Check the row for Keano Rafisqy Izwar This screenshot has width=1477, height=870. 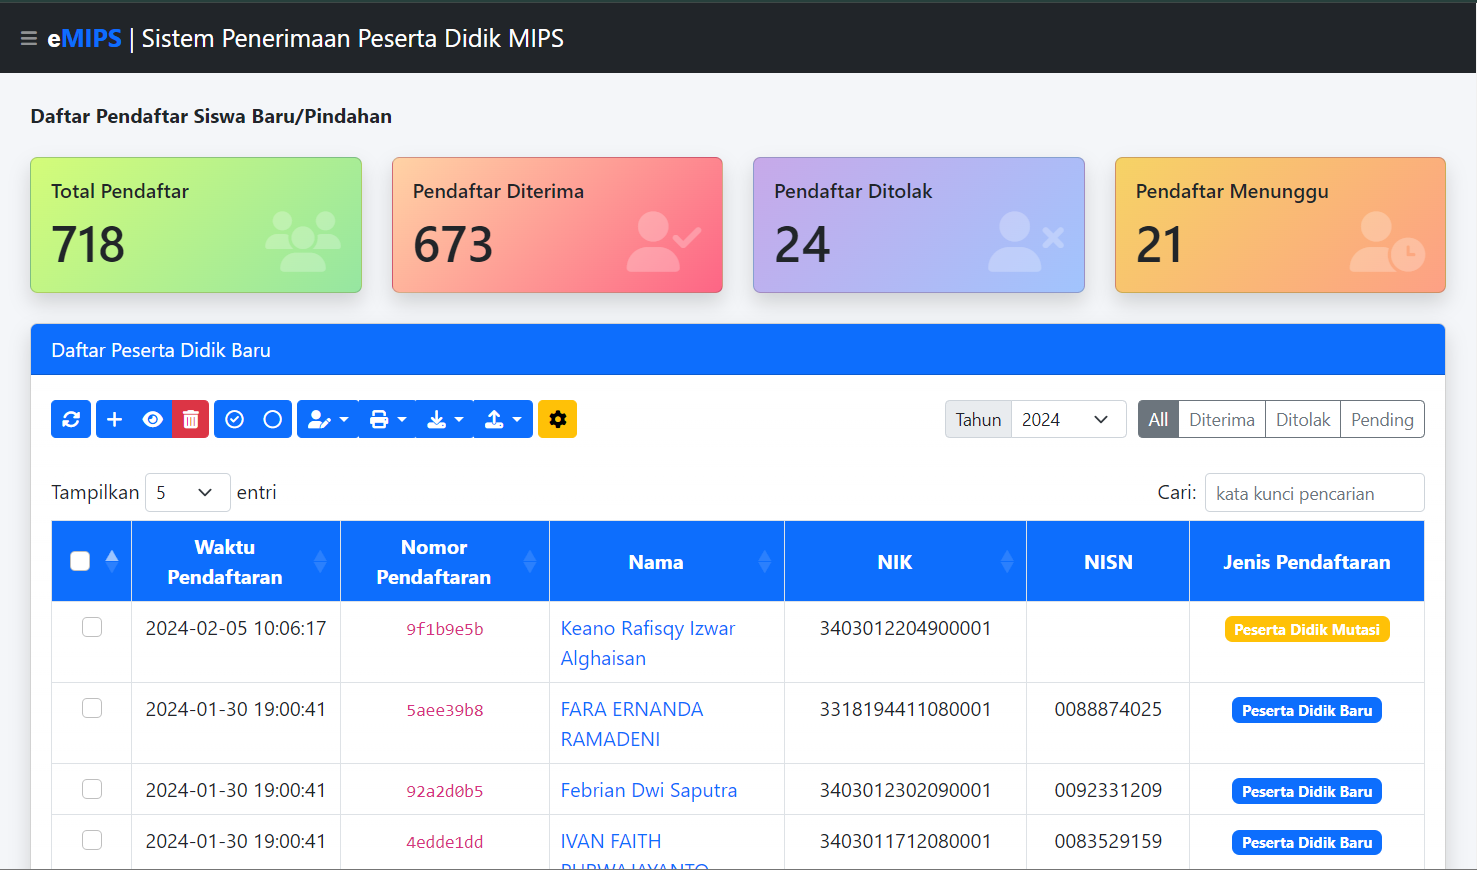(92, 627)
